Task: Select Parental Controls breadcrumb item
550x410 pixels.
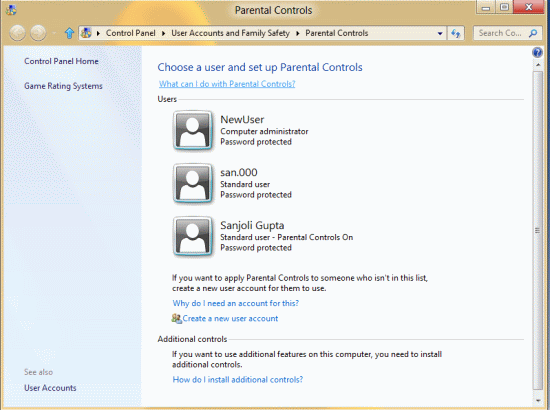Action: point(336,33)
